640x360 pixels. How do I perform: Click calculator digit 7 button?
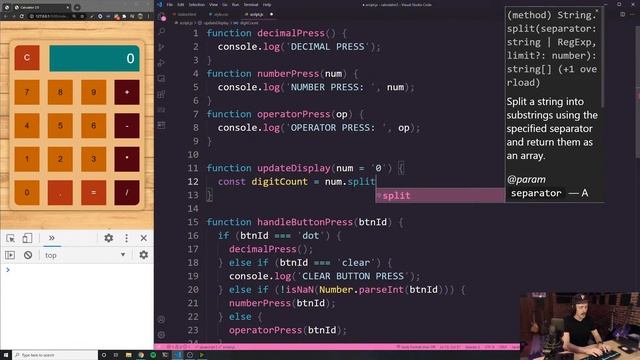tap(27, 92)
